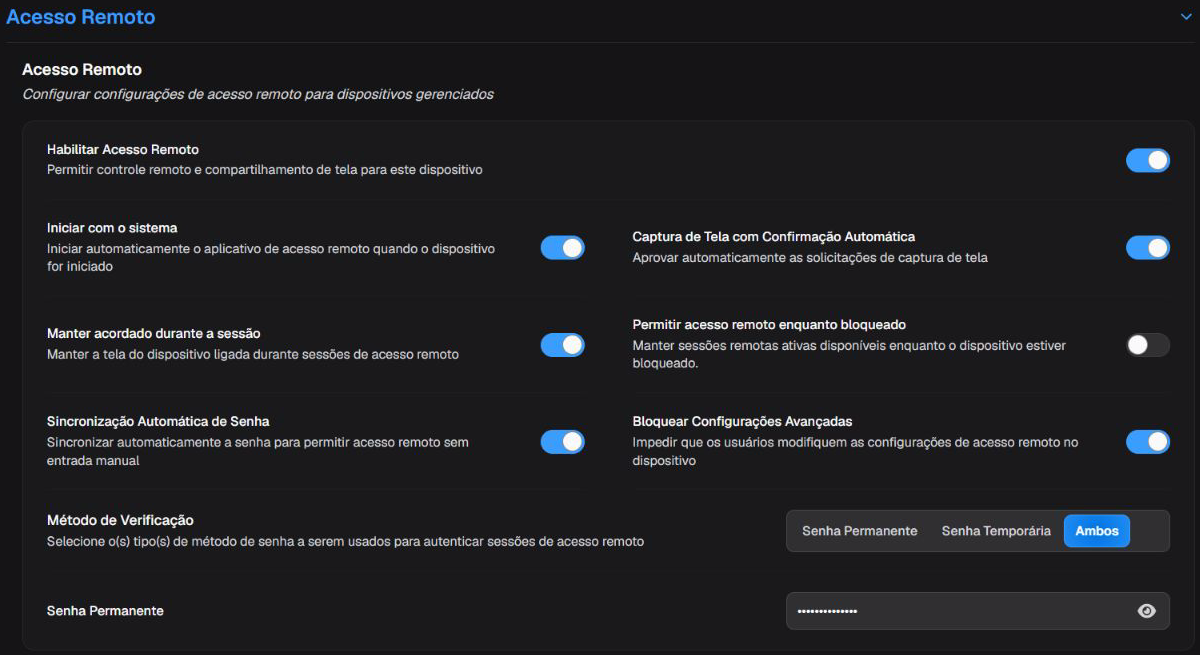Disable Bloquear Configurações Avançadas switch
The width and height of the screenshot is (1200, 655).
(1148, 442)
